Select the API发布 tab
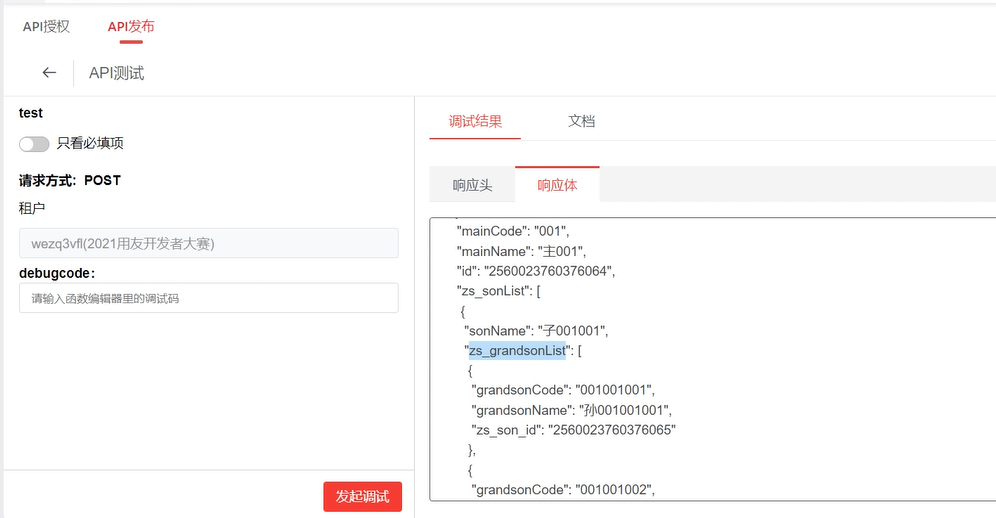The image size is (996, 518). pyautogui.click(x=131, y=27)
